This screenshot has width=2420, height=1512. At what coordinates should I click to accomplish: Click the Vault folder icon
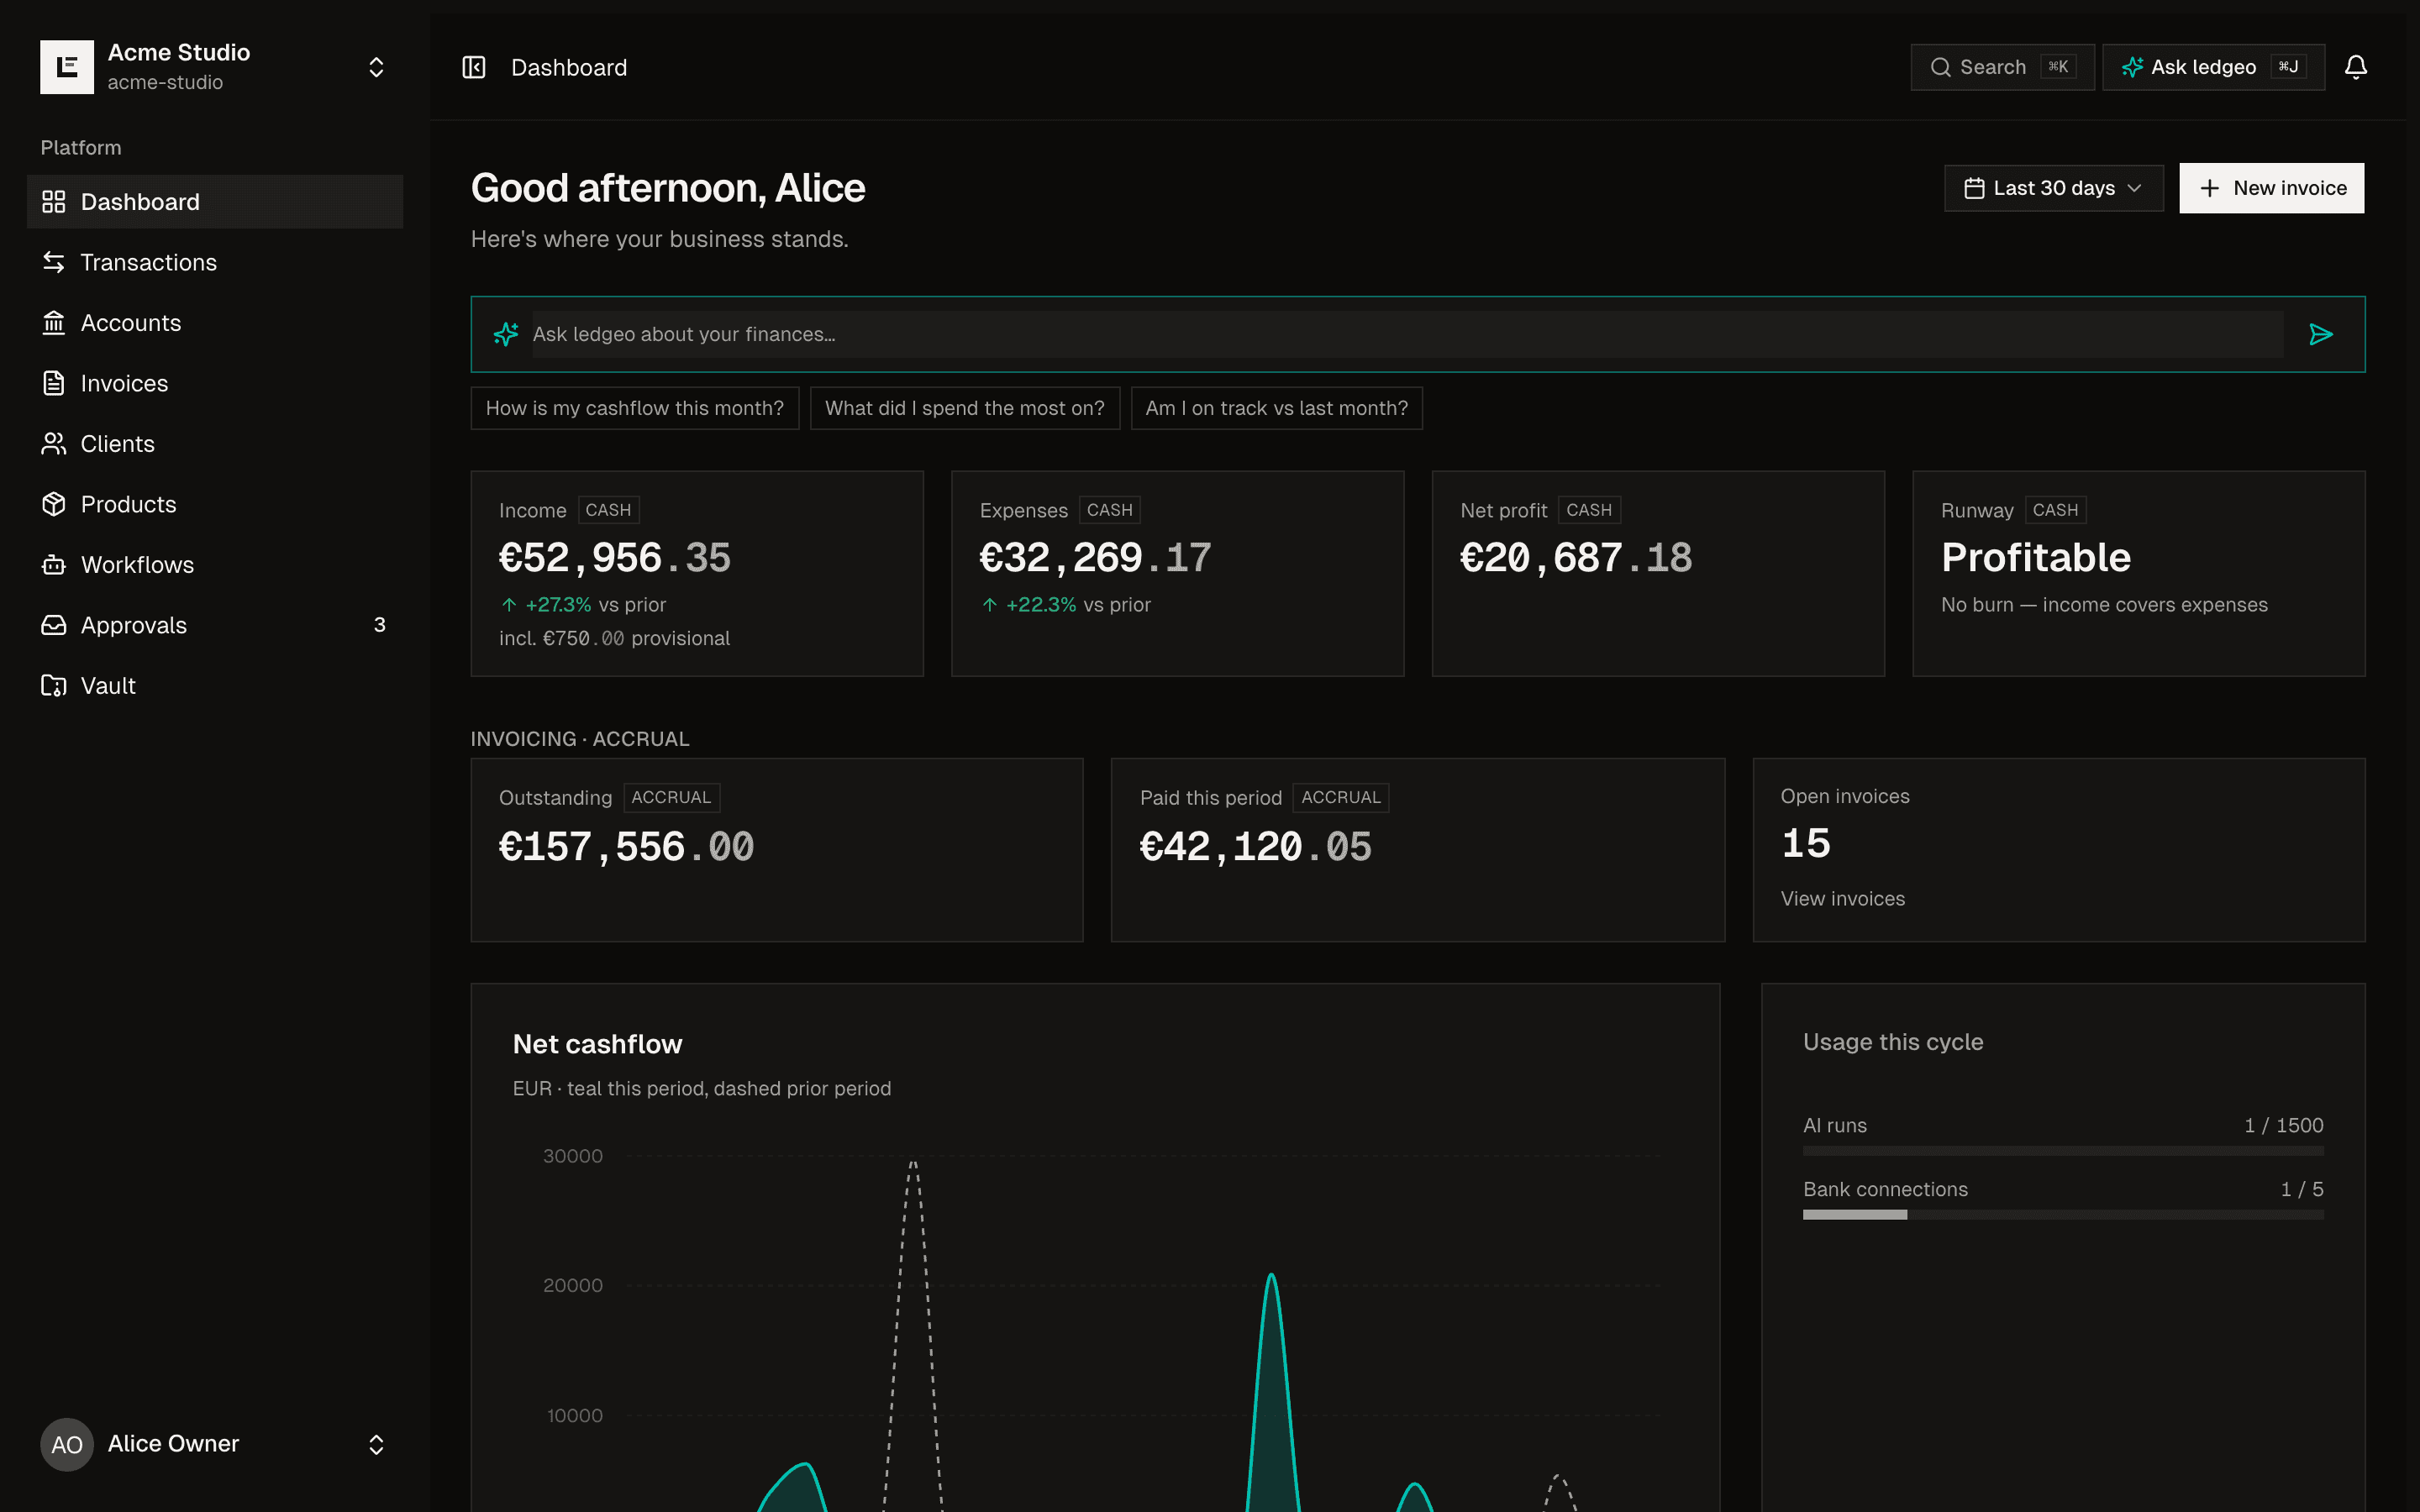coord(54,686)
